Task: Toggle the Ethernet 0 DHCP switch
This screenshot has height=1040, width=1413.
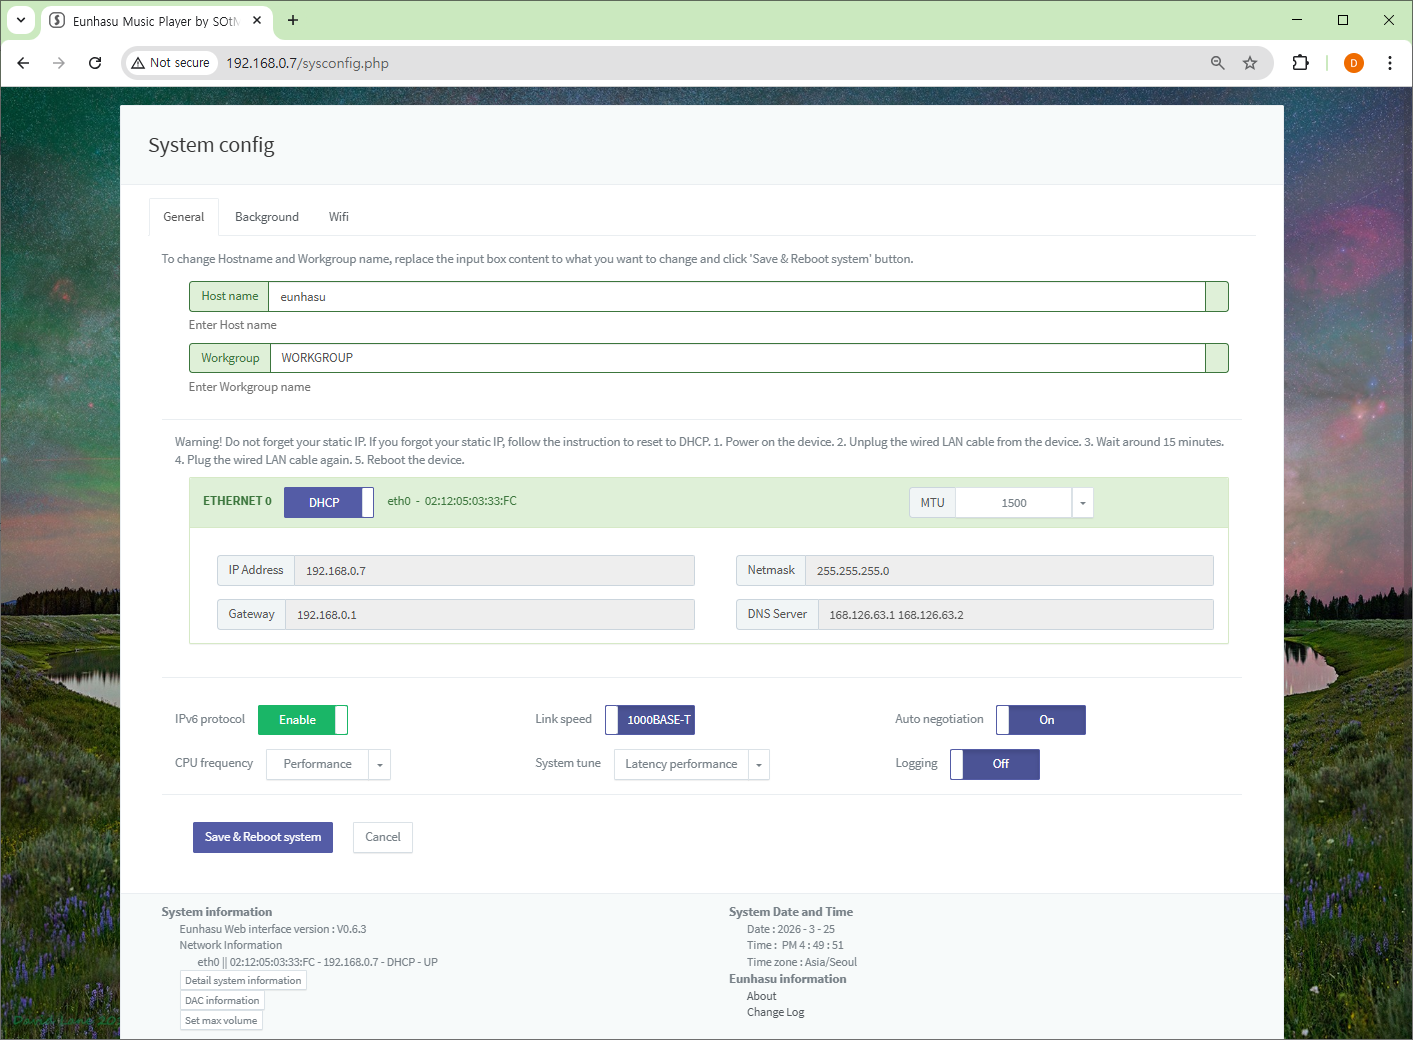Action: (329, 502)
